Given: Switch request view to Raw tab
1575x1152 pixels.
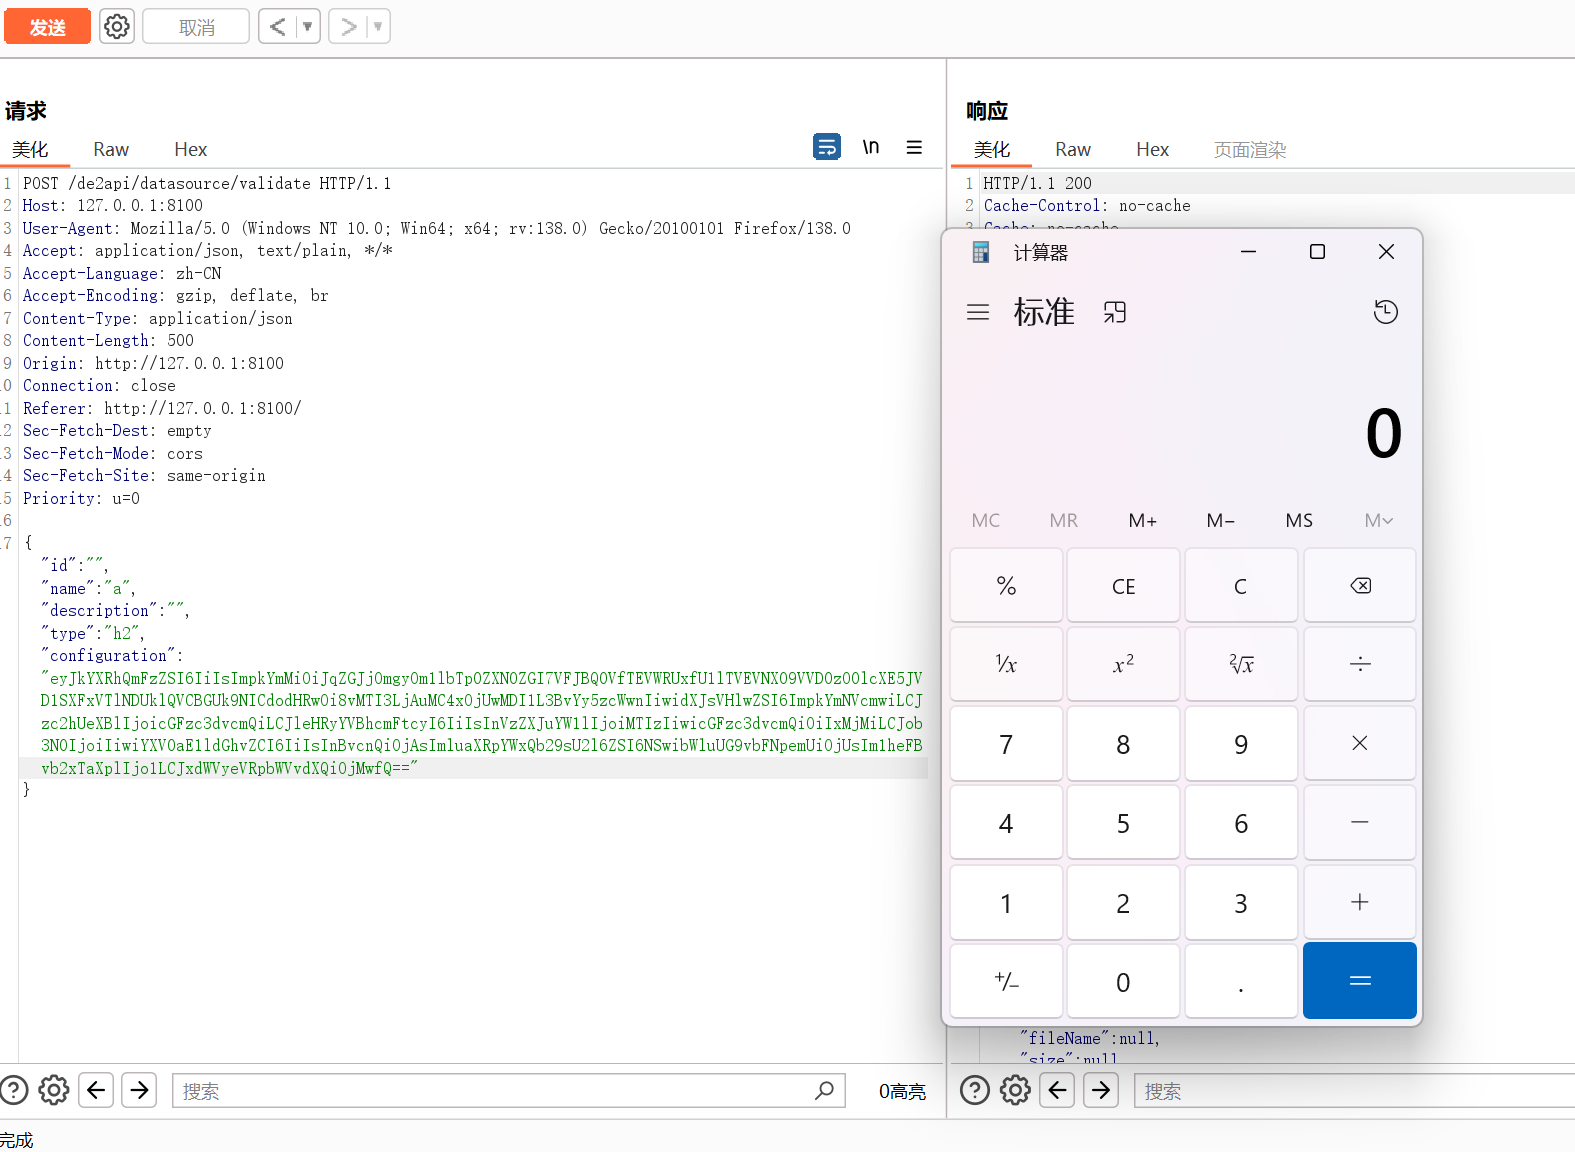Looking at the screenshot, I should tap(111, 149).
